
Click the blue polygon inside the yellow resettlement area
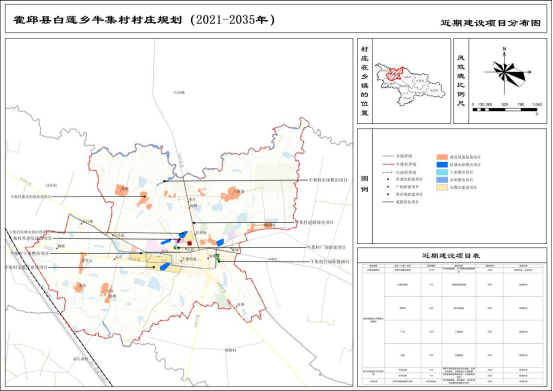[x=164, y=267]
